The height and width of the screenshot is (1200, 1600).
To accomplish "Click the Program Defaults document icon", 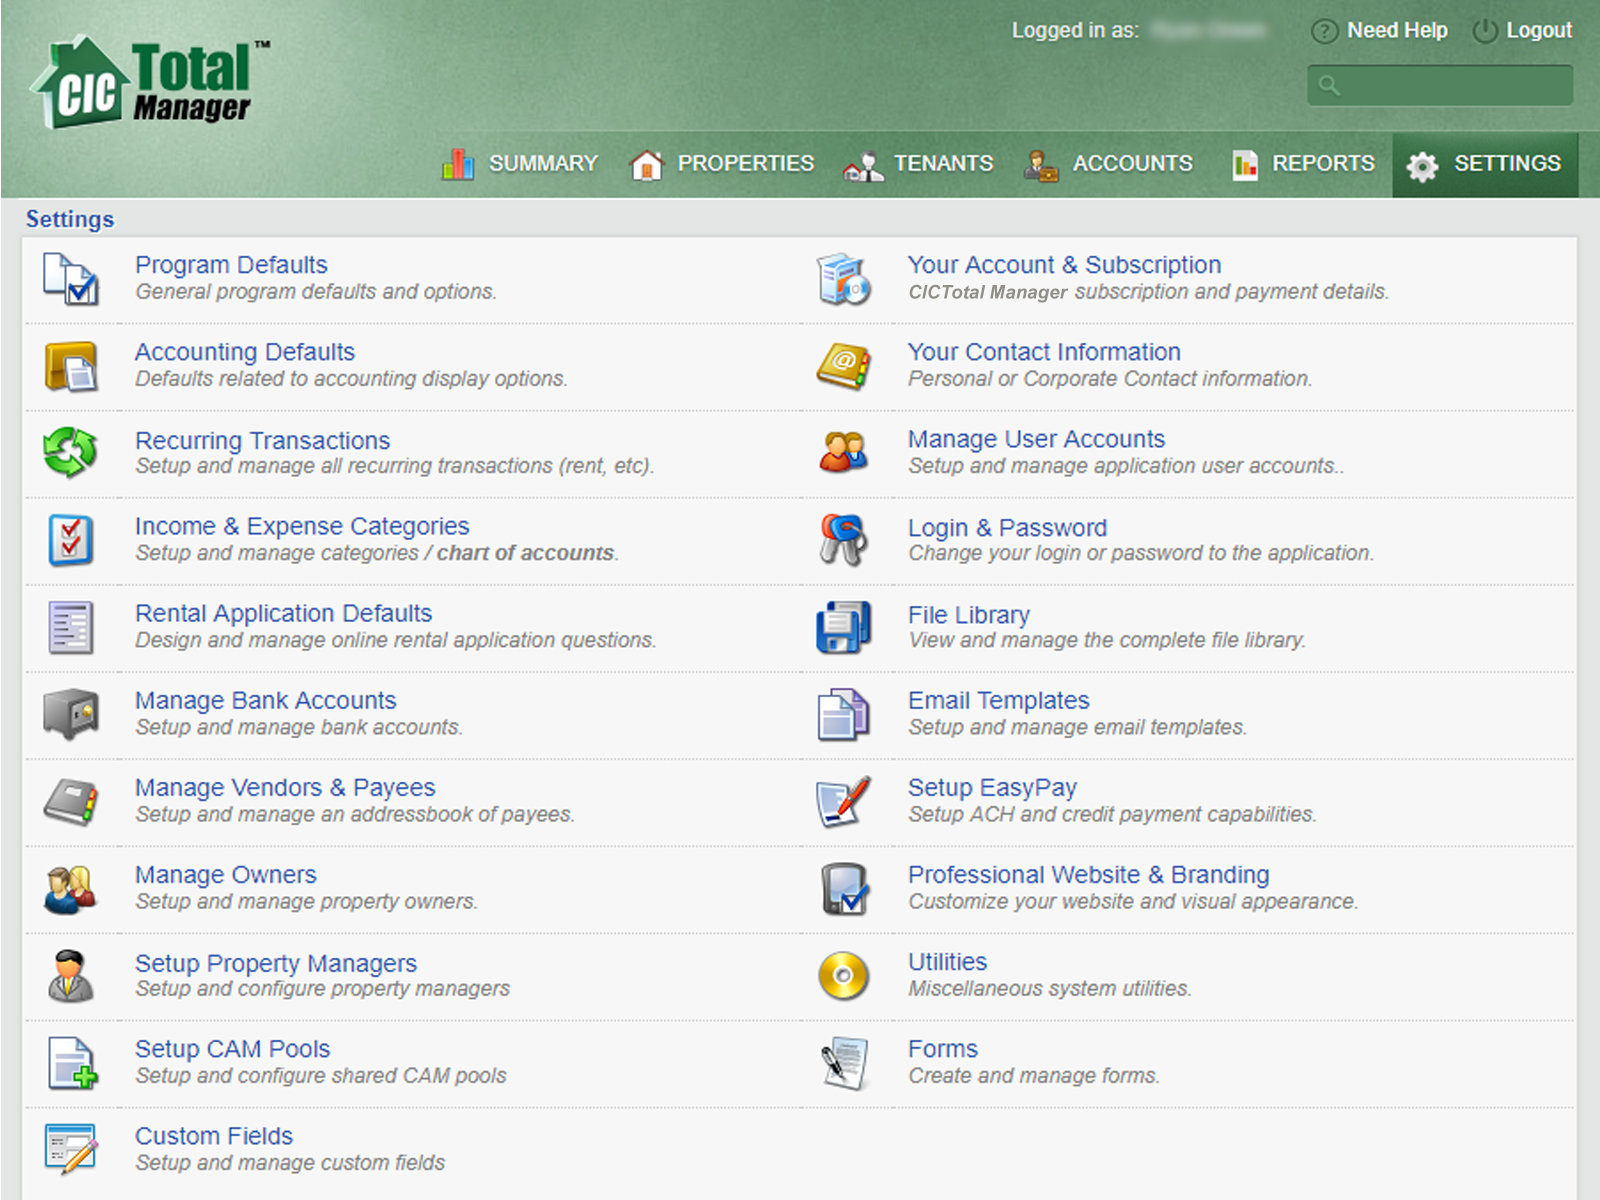I will point(70,279).
